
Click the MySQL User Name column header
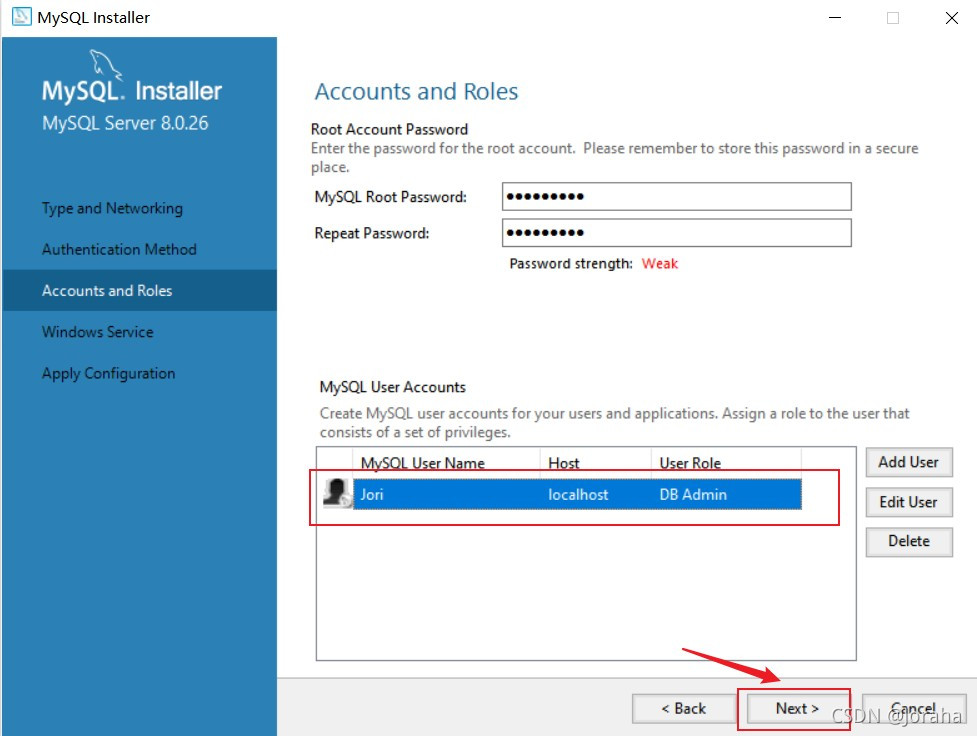446,463
